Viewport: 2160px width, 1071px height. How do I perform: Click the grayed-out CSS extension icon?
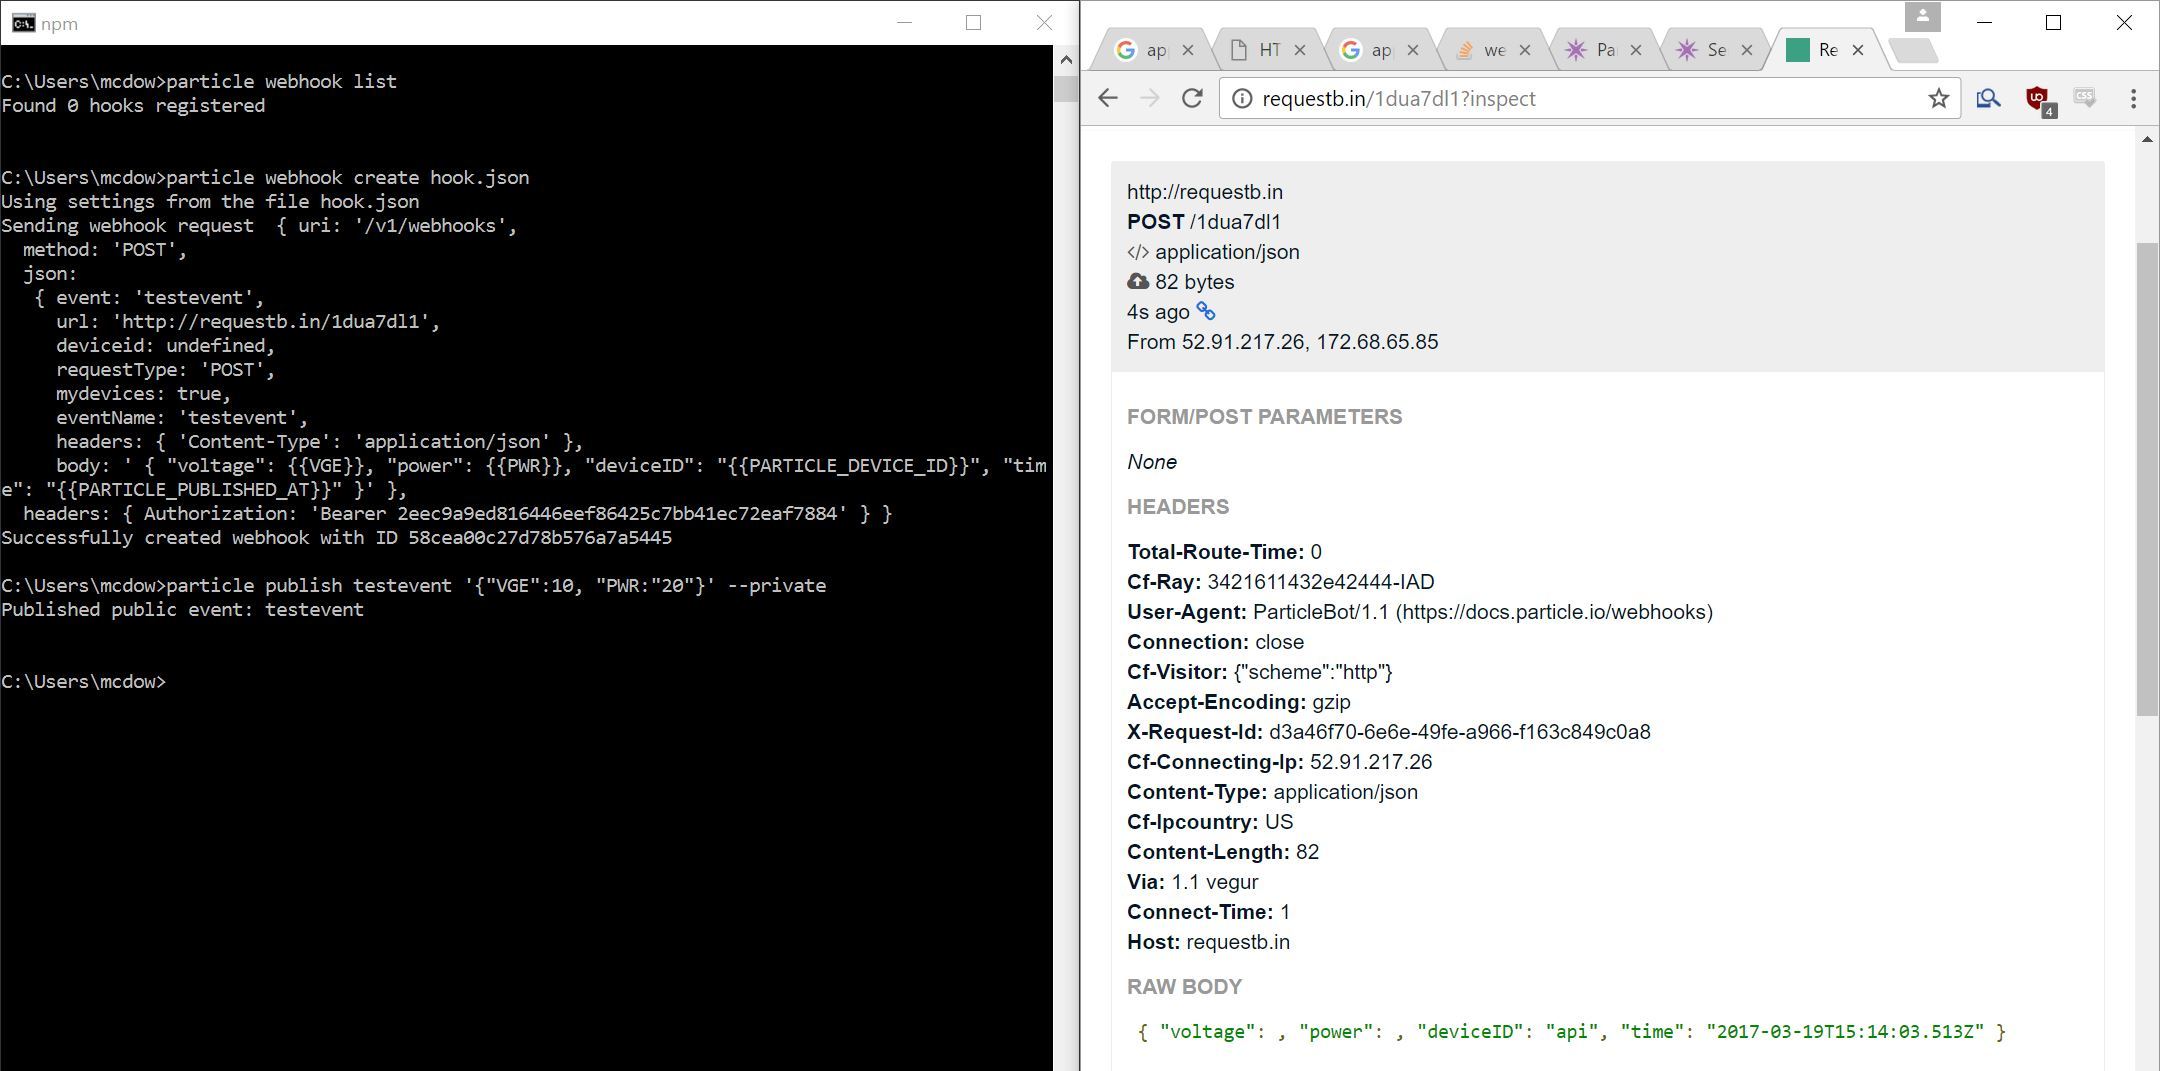[x=2085, y=98]
